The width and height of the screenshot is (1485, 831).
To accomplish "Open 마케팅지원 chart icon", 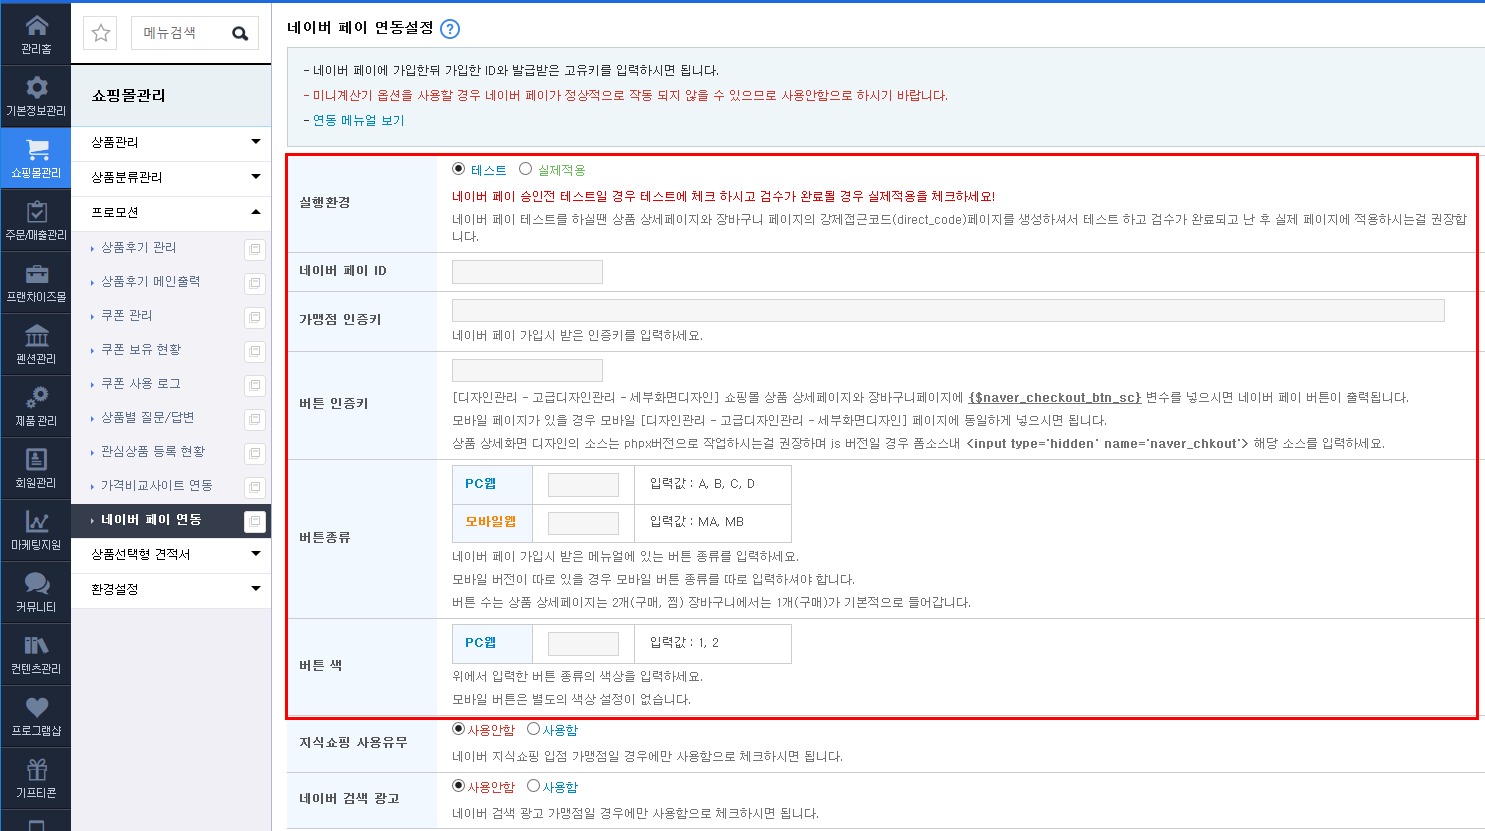I will click(x=36, y=522).
